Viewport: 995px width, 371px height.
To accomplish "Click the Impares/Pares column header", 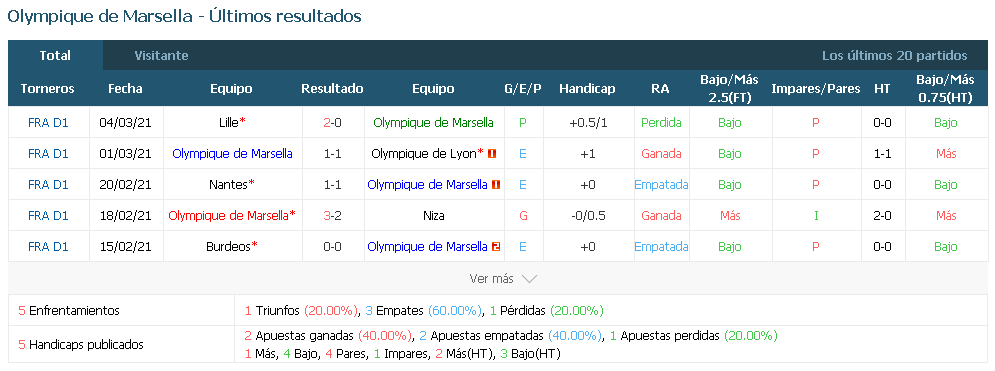I will [x=815, y=89].
